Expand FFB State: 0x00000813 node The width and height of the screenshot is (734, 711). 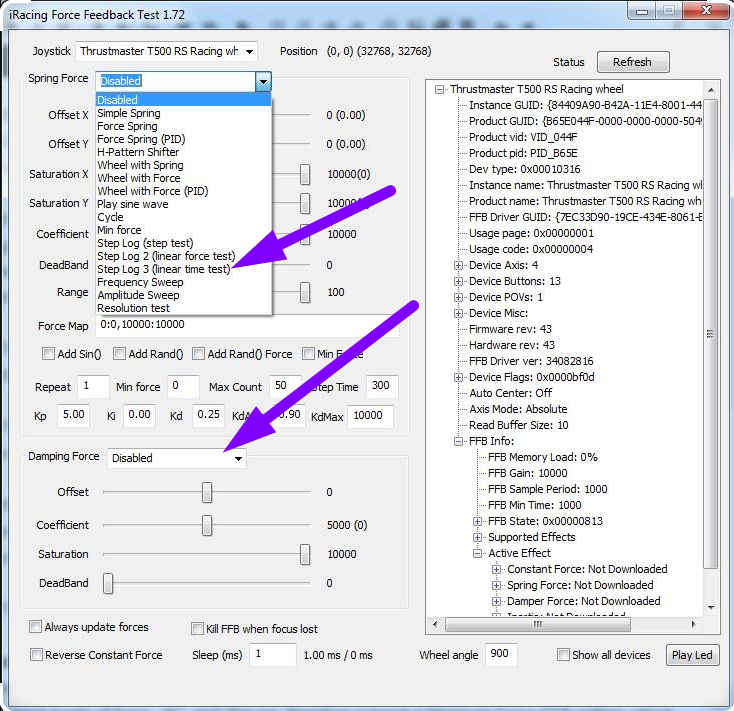click(x=477, y=522)
